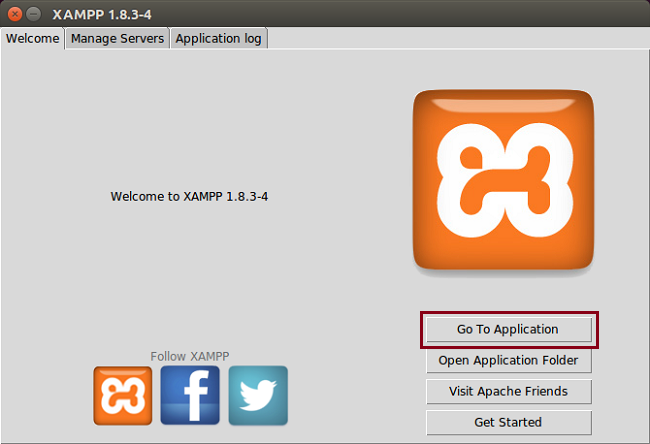Select the Welcome tab

[x=33, y=38]
